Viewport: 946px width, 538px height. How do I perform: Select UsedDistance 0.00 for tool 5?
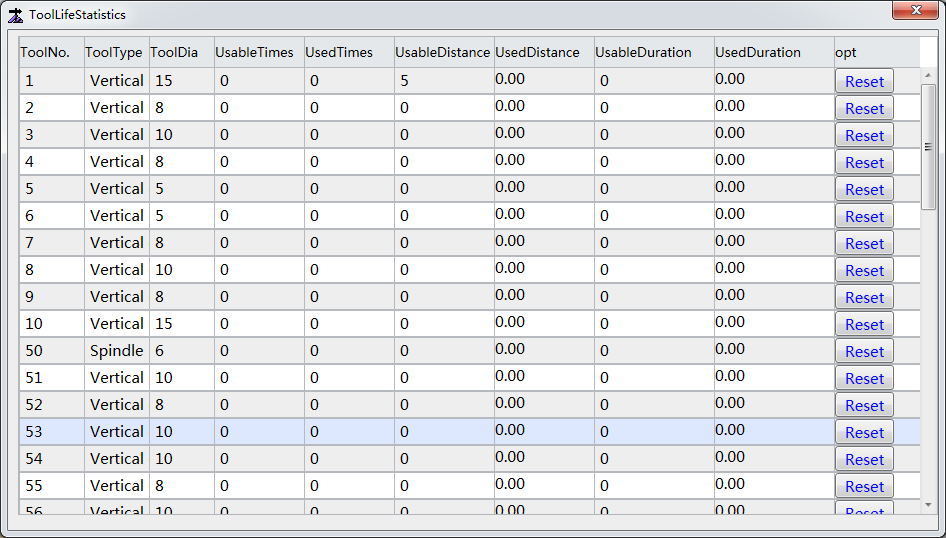(x=544, y=189)
